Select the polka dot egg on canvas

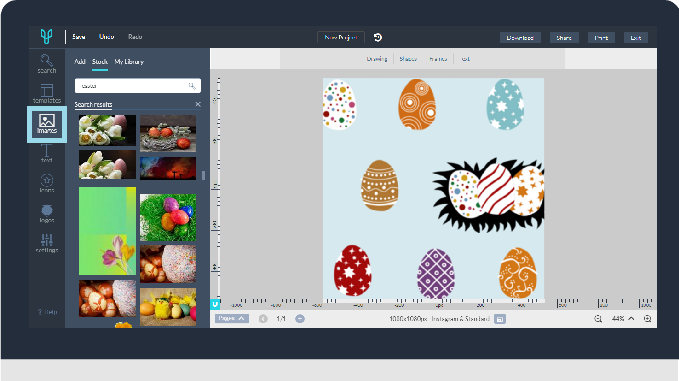[x=339, y=104]
